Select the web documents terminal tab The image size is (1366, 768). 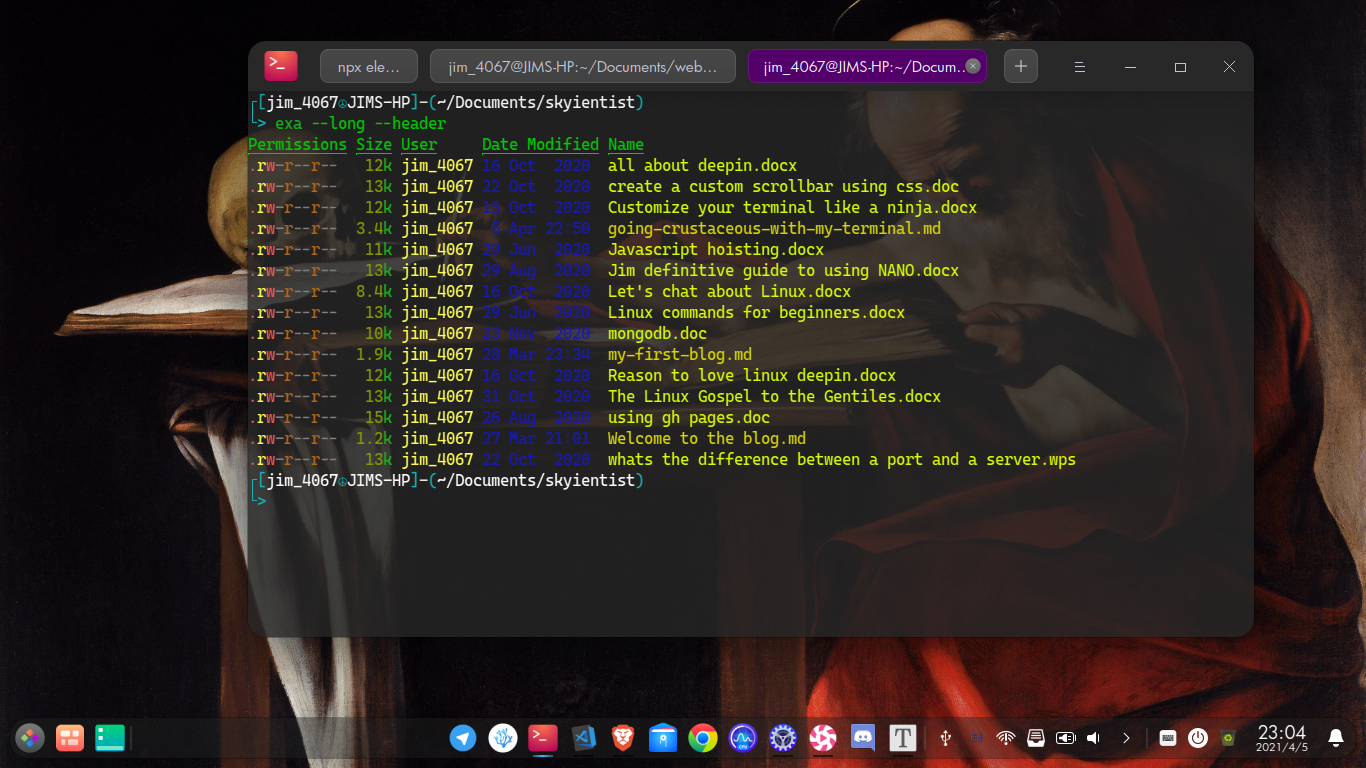583,65
